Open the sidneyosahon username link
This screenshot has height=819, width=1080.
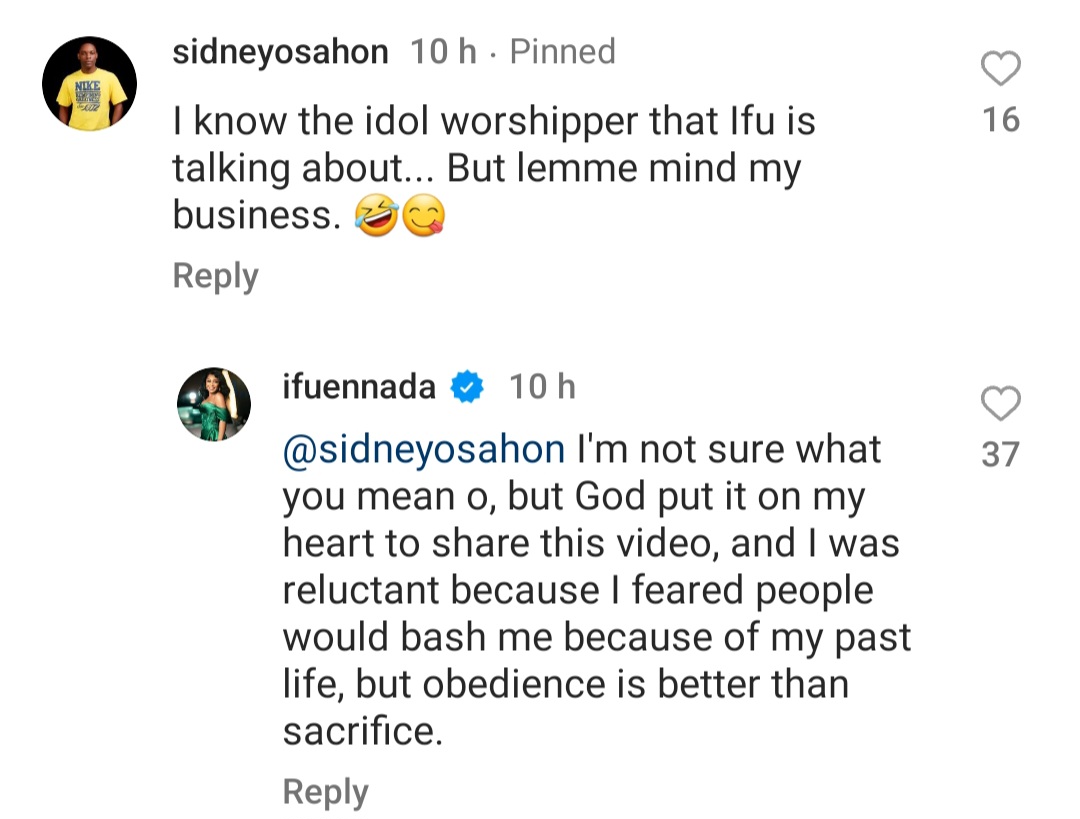tap(280, 52)
